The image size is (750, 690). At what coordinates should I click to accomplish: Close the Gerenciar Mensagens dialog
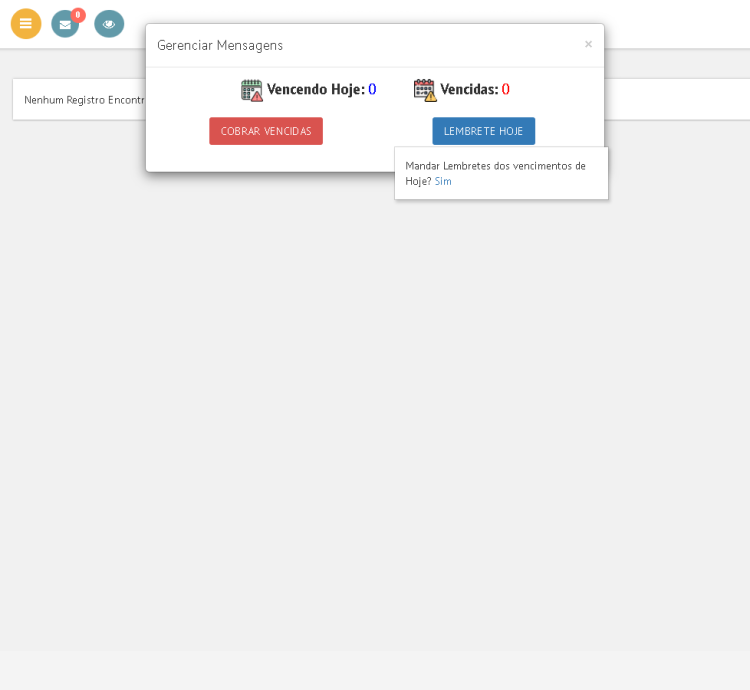(588, 44)
